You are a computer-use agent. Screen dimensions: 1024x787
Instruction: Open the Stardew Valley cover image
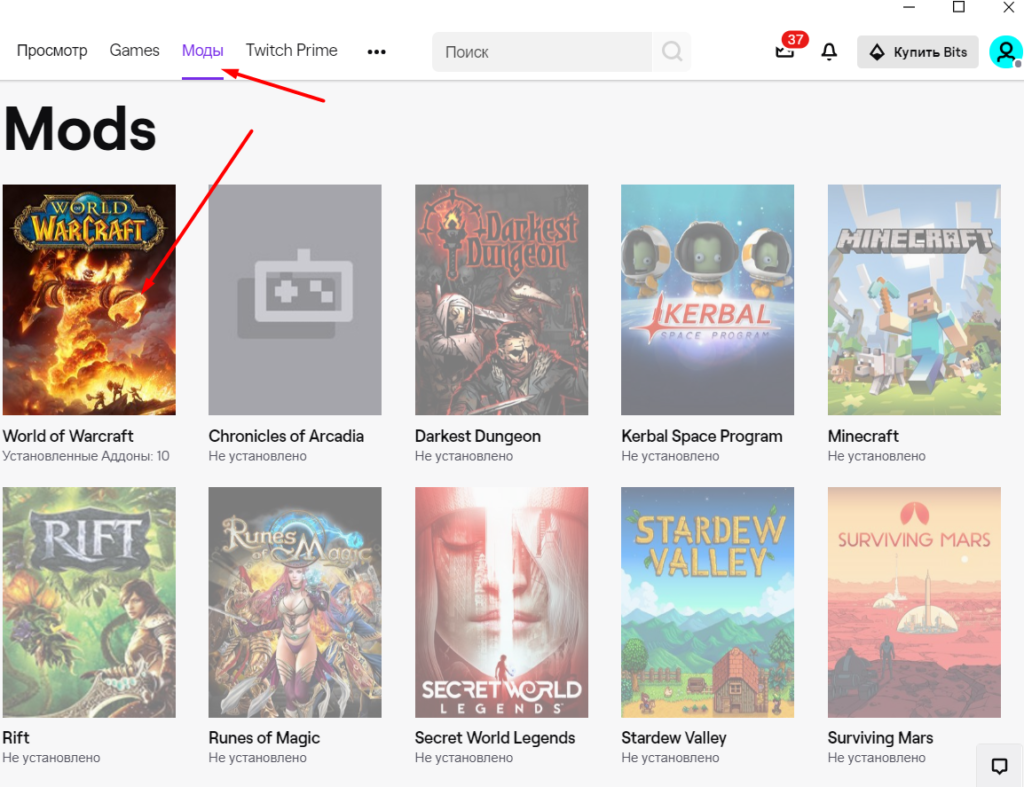pyautogui.click(x=707, y=602)
